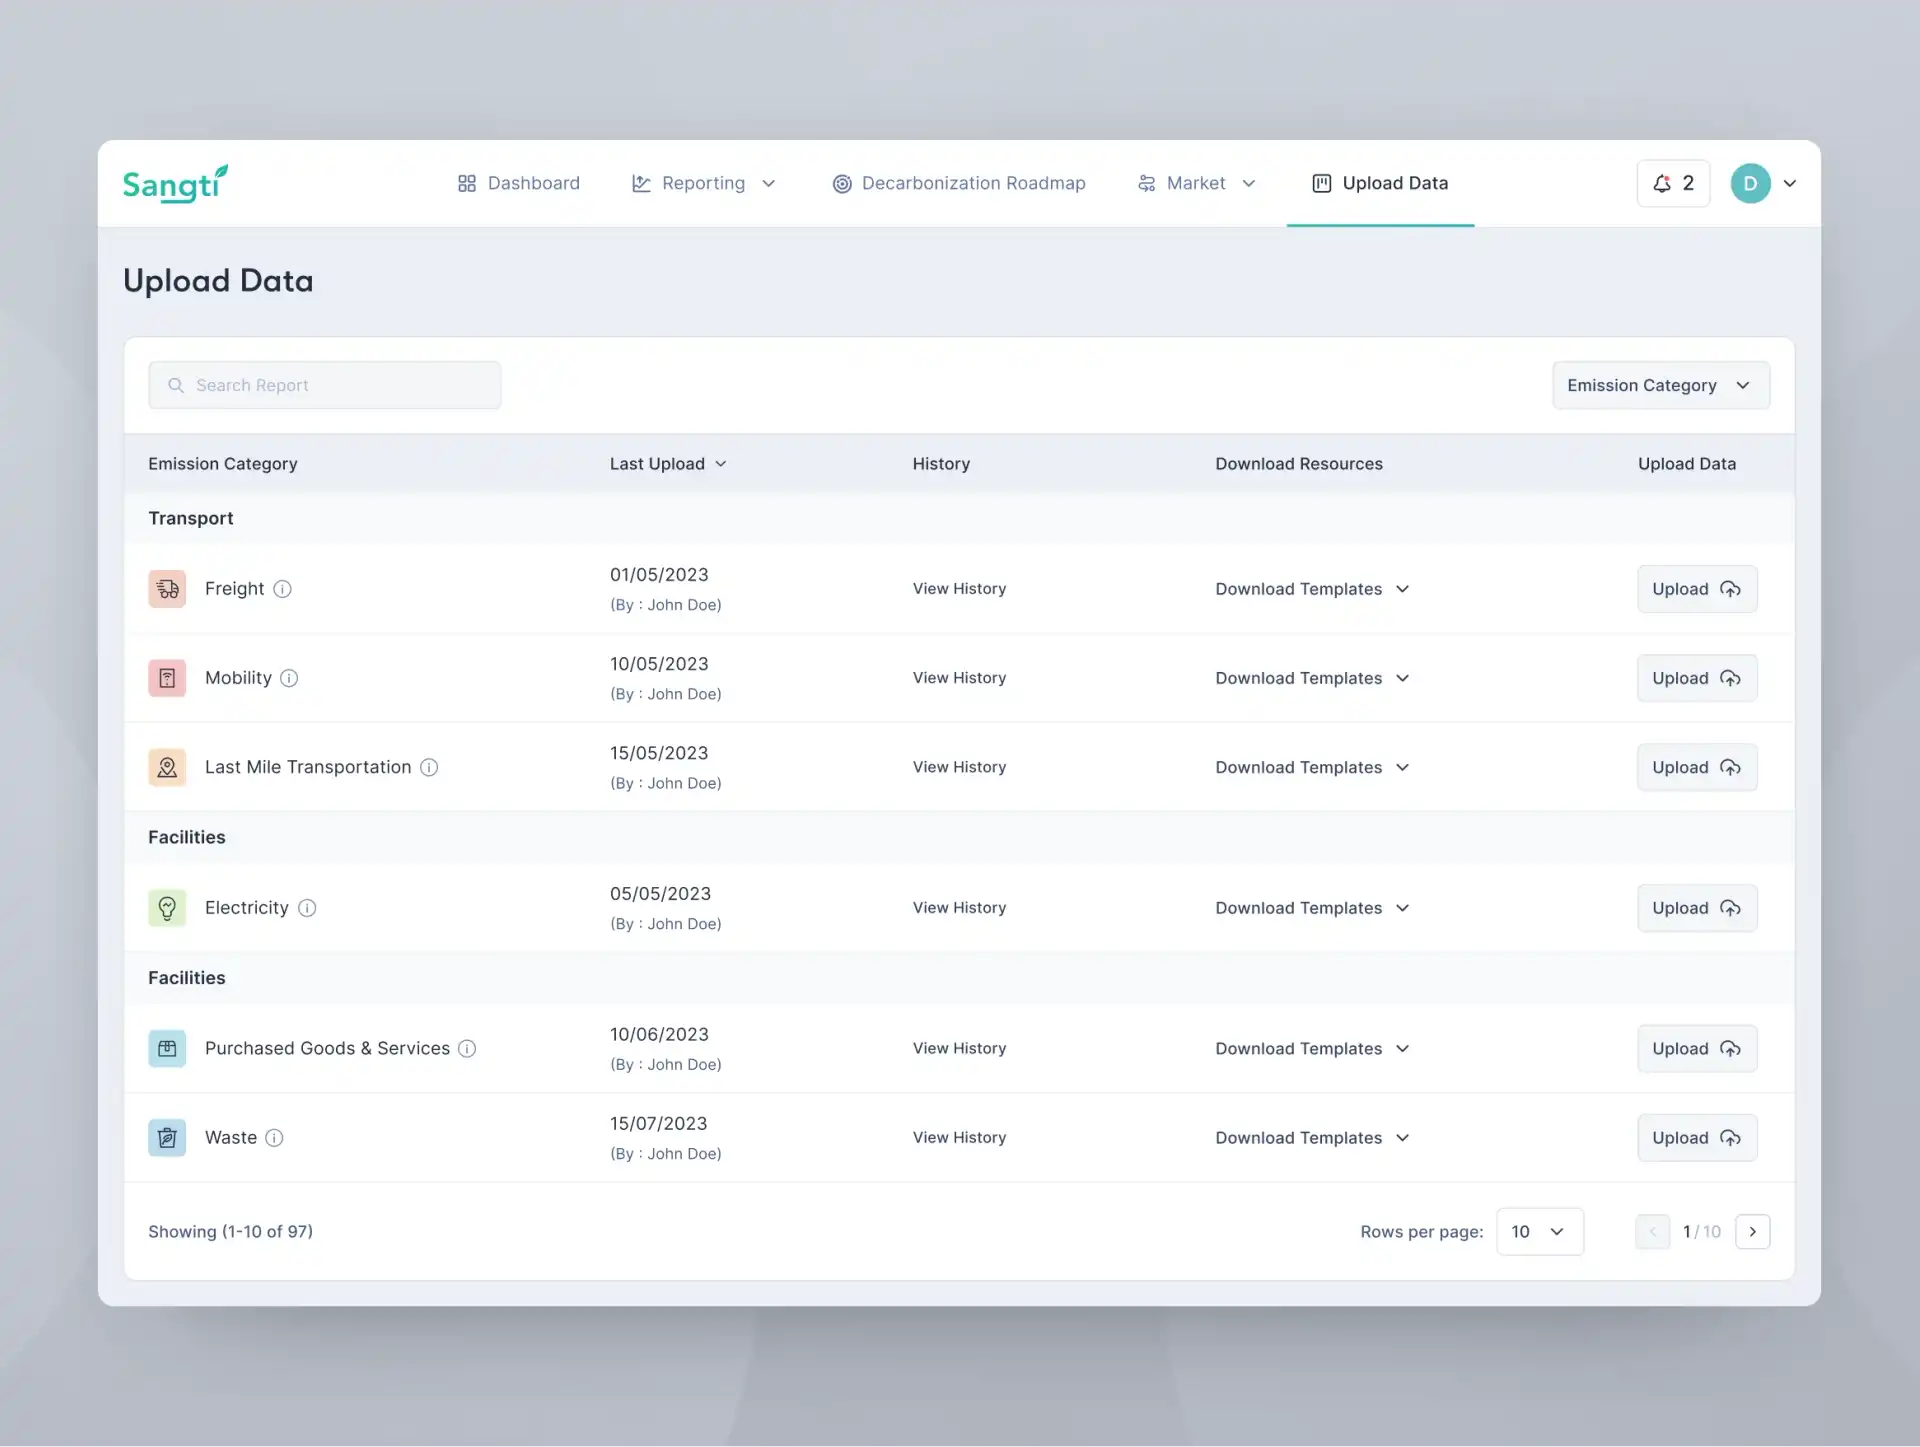Viewport: 1920px width, 1447px height.
Task: Show info for Freight
Action: pos(283,589)
